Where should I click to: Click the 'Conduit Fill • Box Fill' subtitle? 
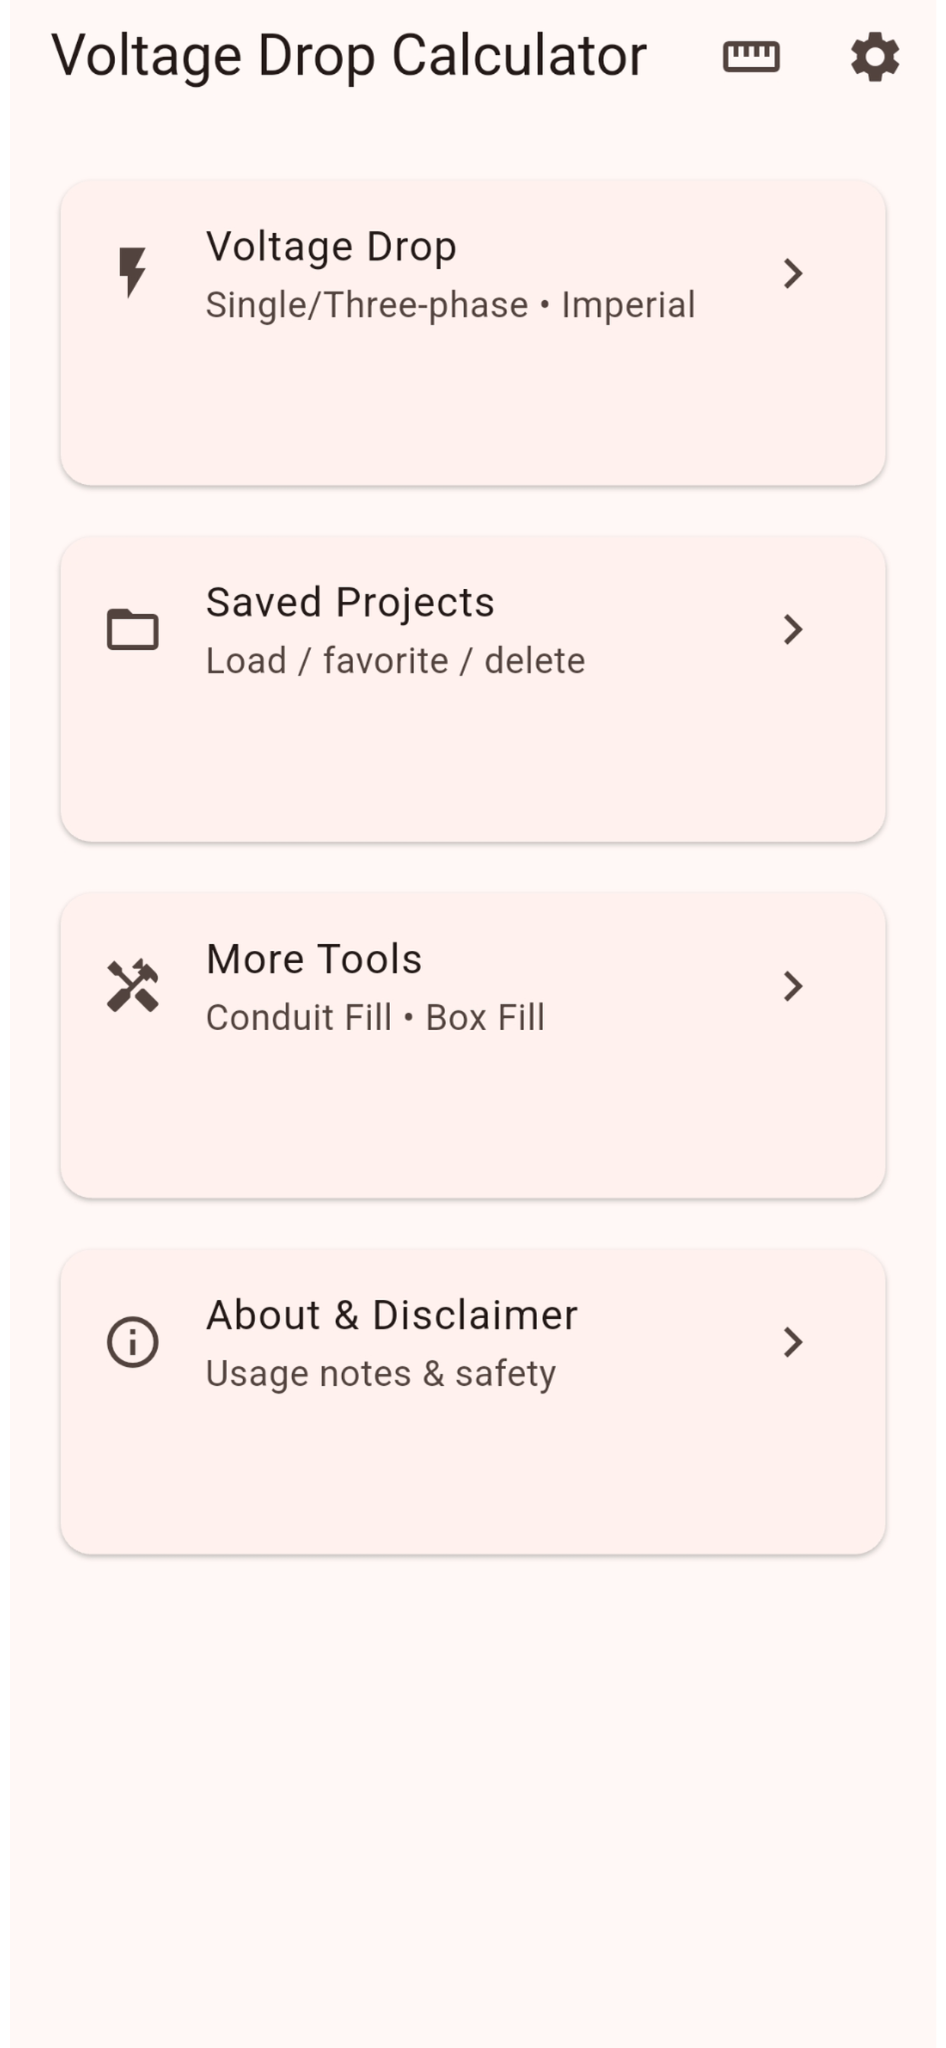click(x=375, y=1018)
